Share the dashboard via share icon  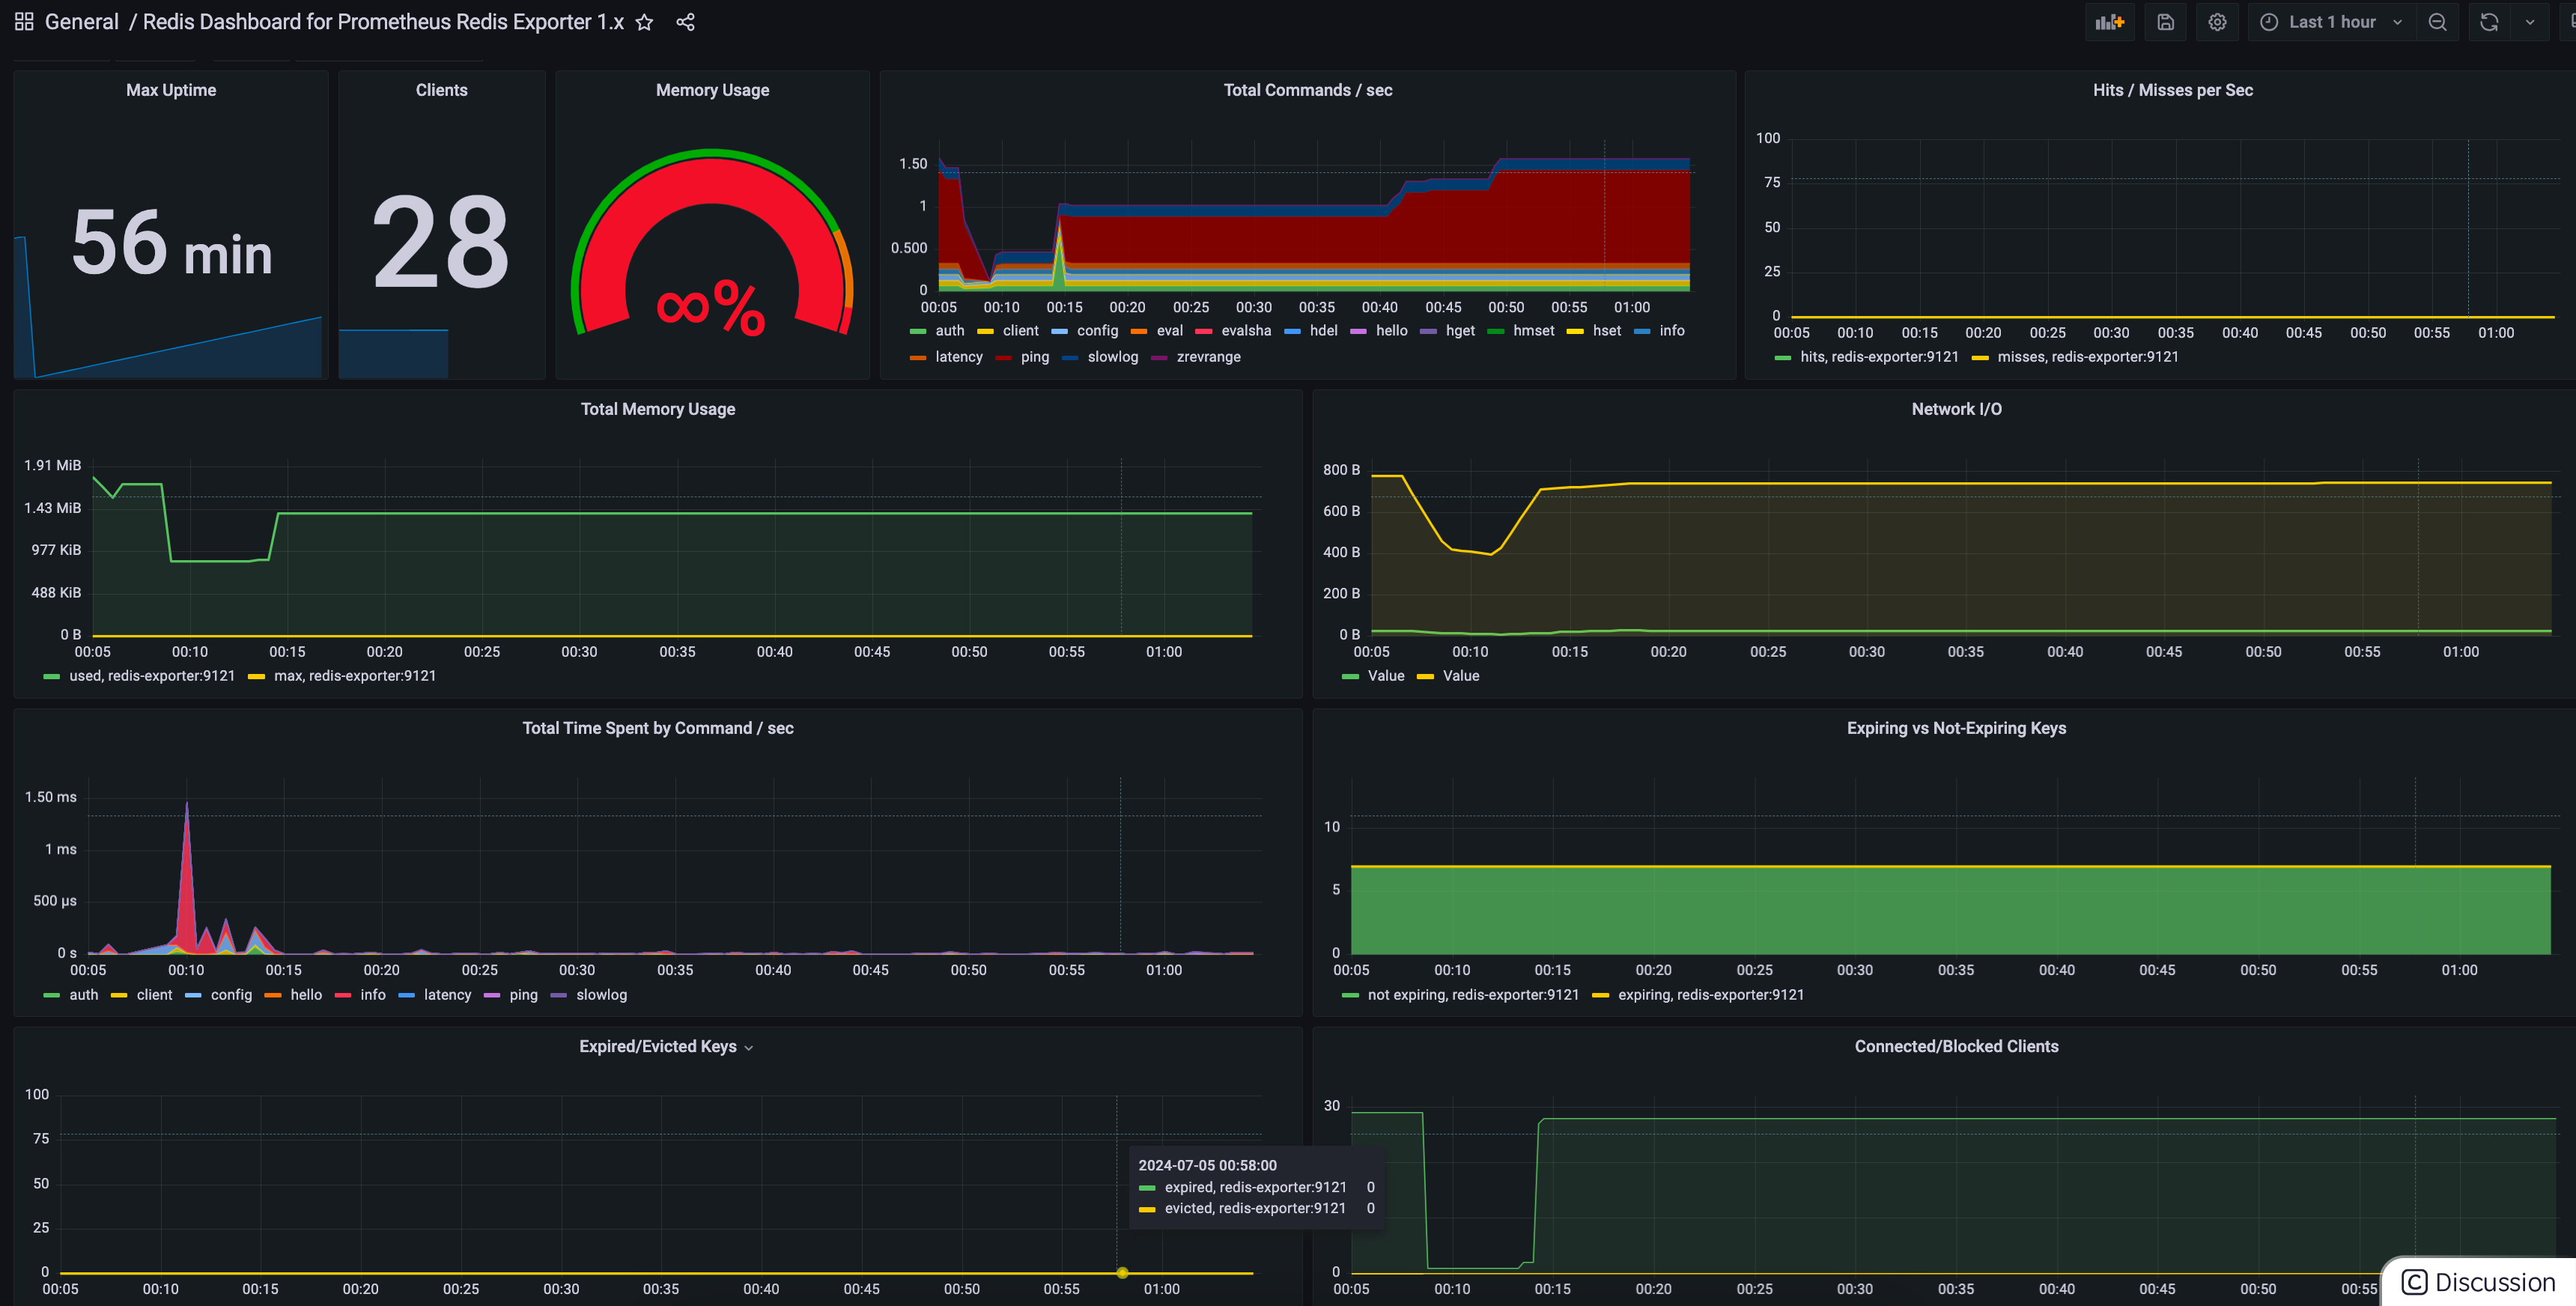685,22
